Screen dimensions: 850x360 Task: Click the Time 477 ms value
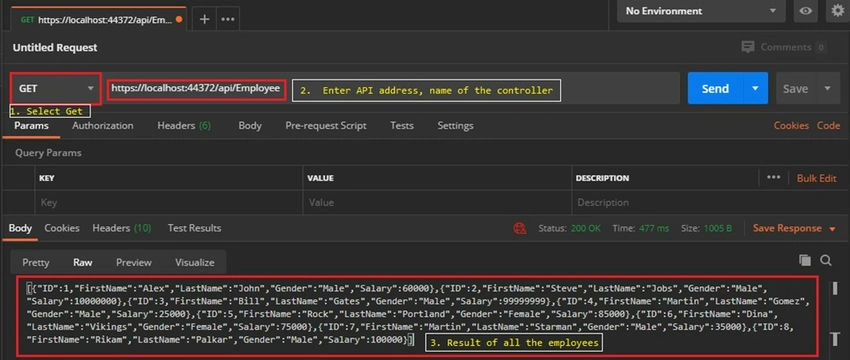[x=654, y=229]
